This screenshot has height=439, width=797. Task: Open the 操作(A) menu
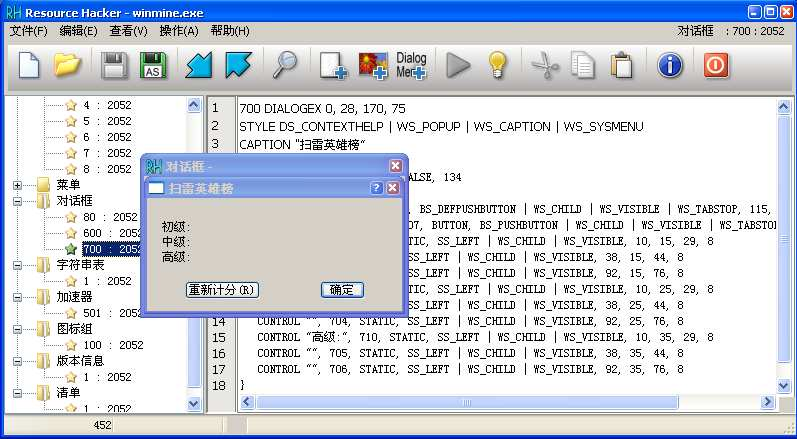coord(179,31)
